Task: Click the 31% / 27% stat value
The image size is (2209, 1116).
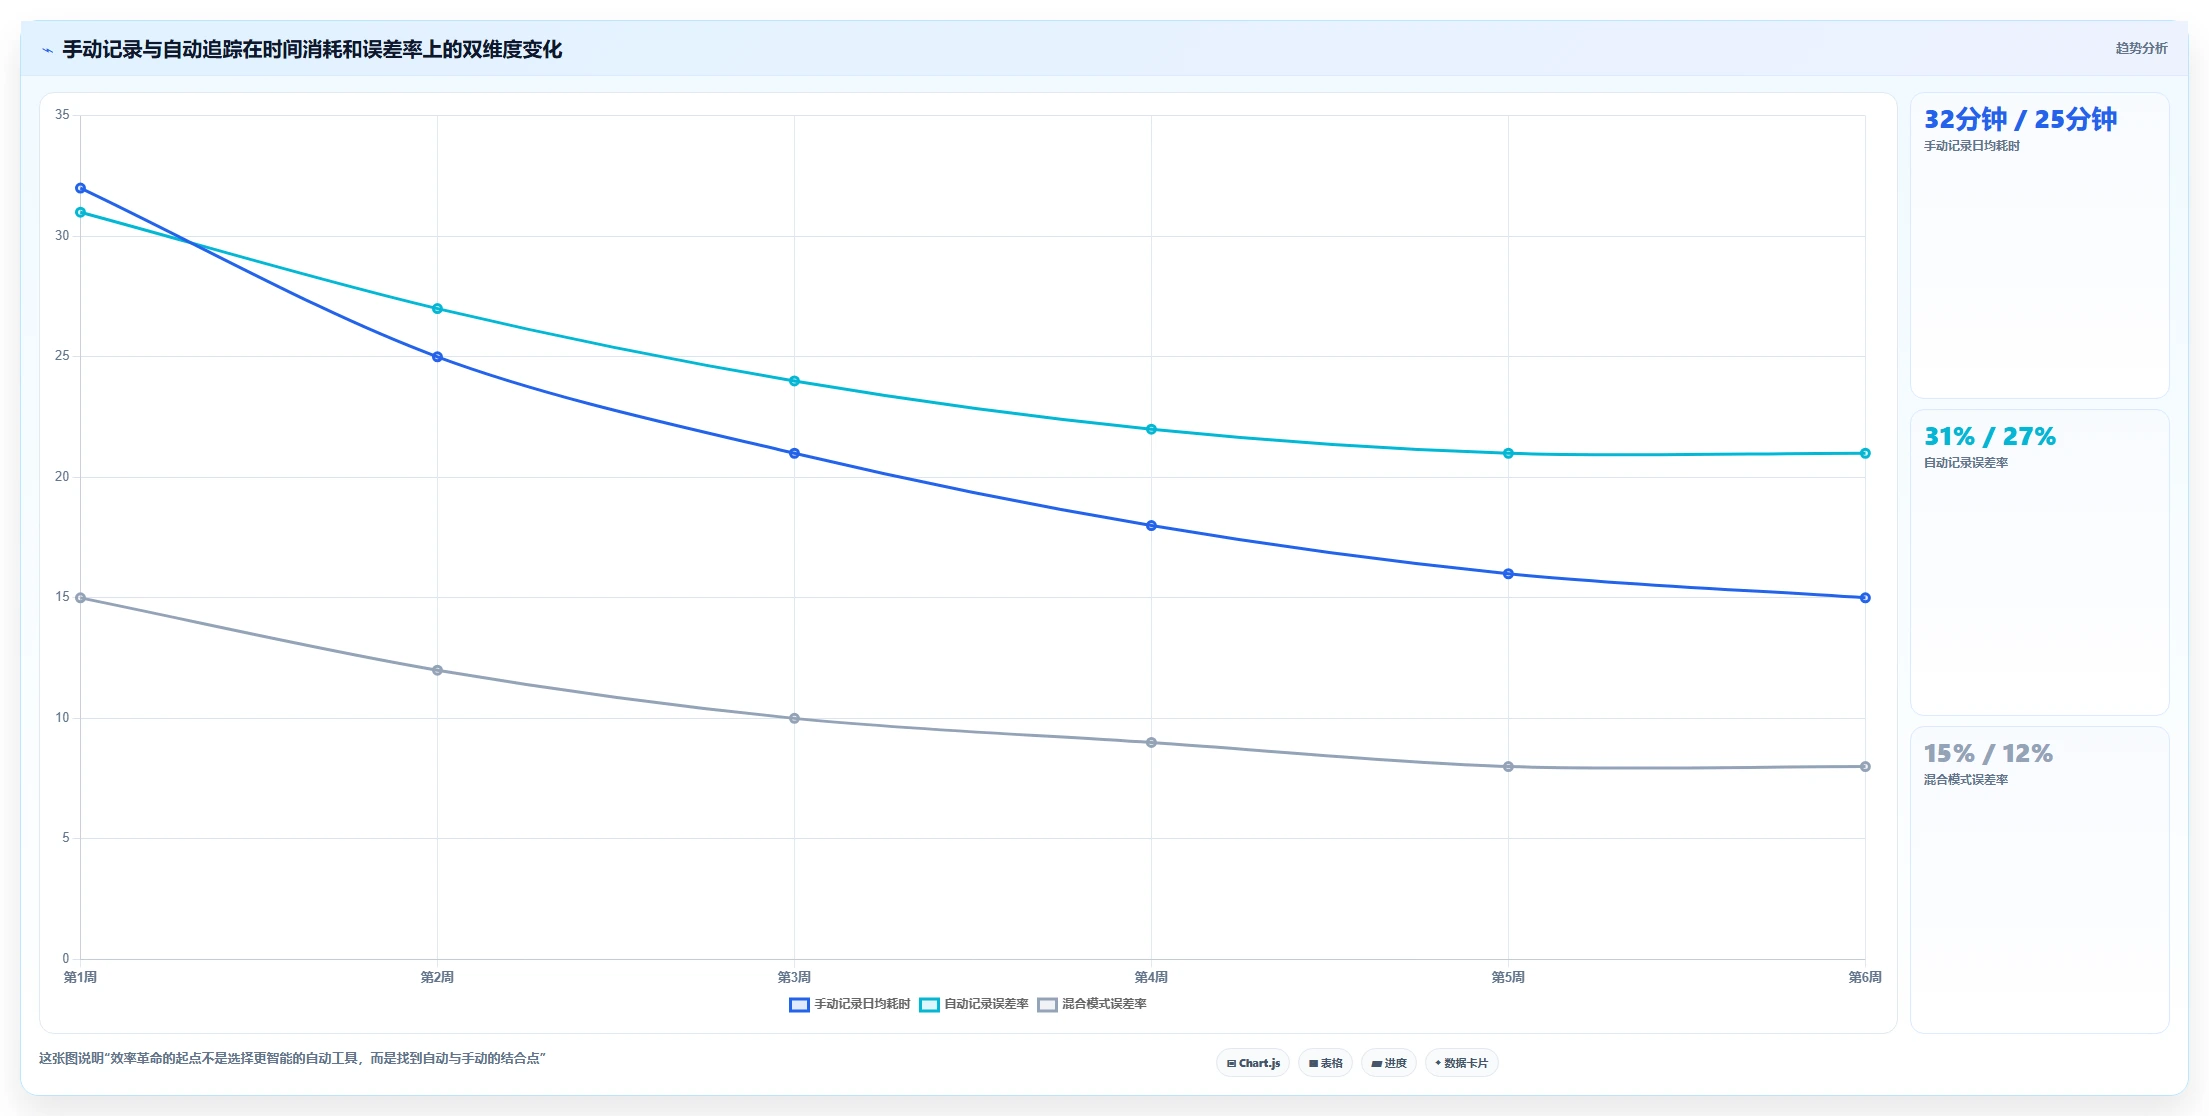Action: click(1990, 437)
